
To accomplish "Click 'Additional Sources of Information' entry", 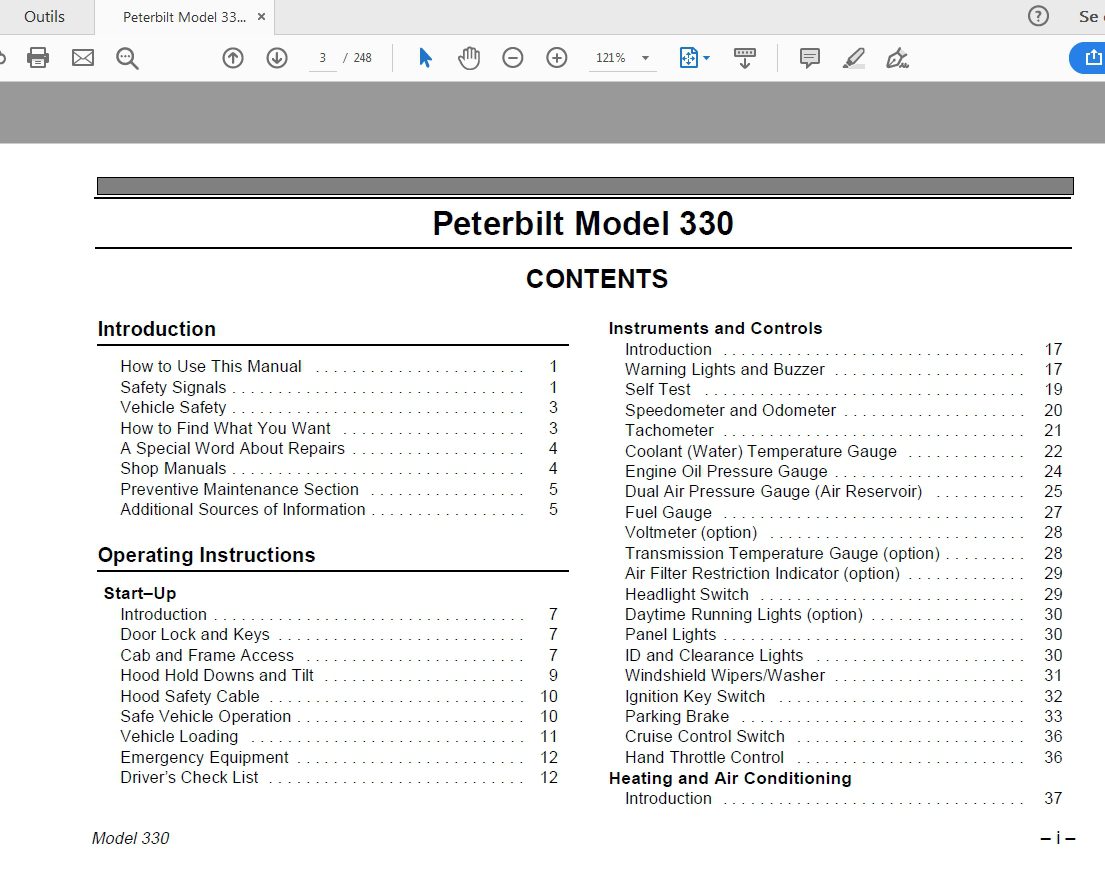I will pos(243,509).
